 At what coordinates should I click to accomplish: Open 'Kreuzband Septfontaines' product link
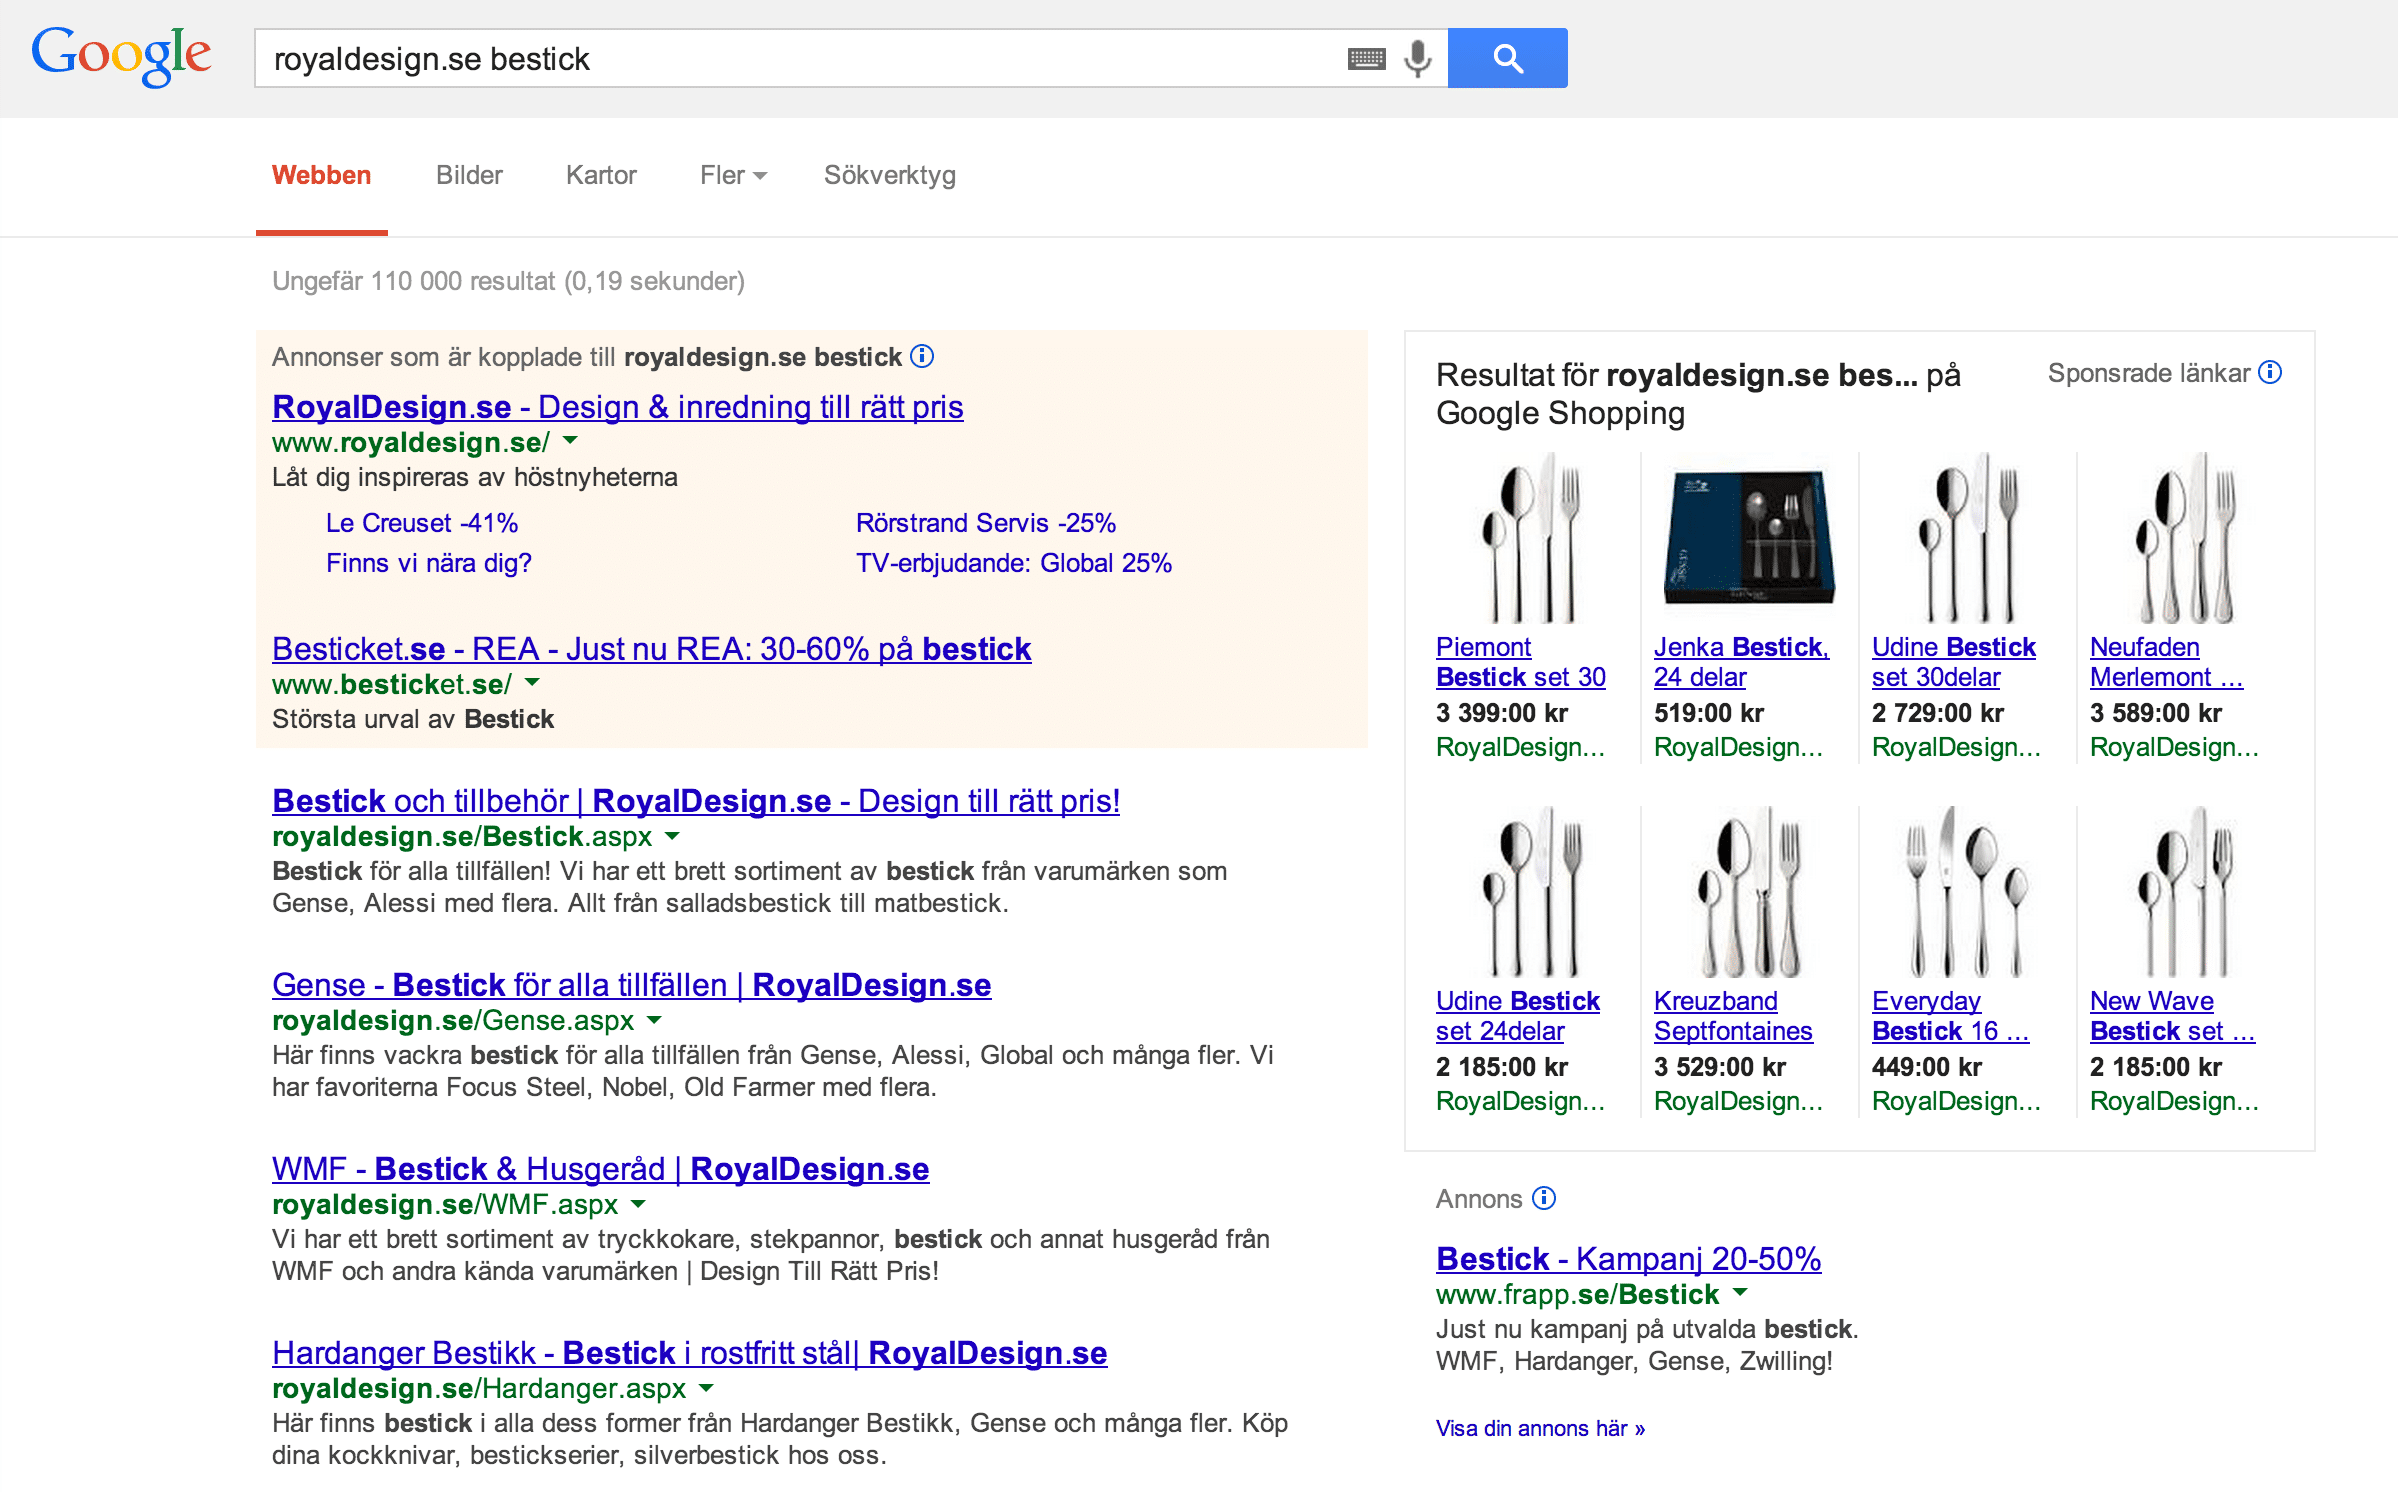coord(1733,1016)
